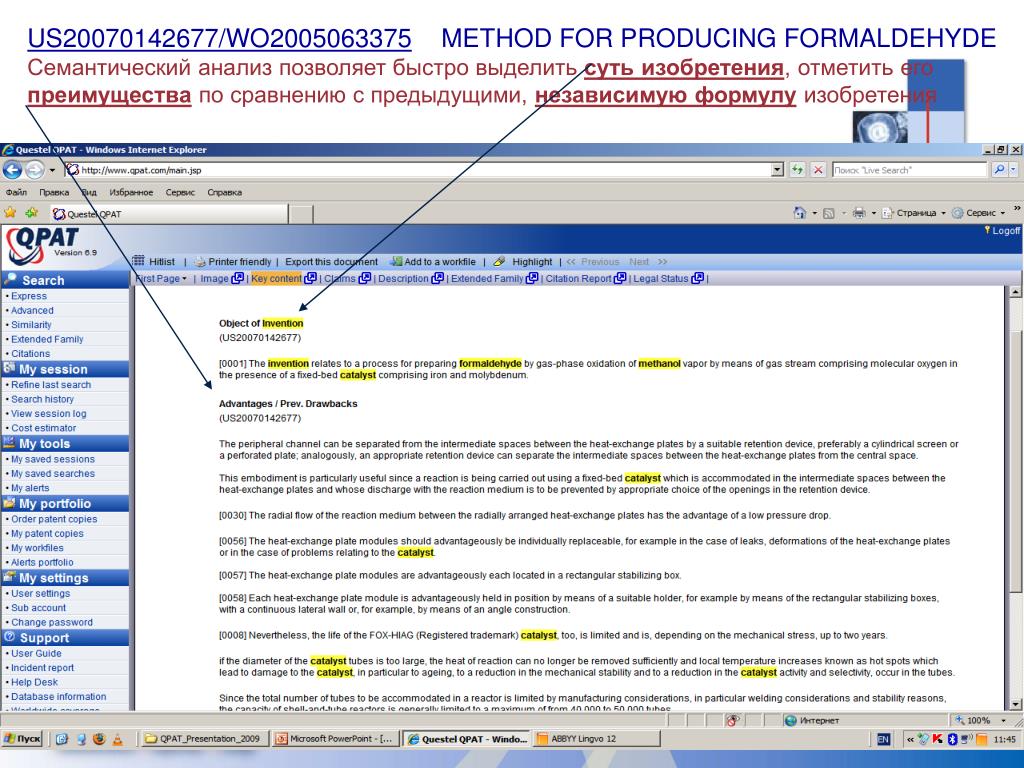Open Cost estimator link
The width and height of the screenshot is (1024, 768).
[43, 428]
